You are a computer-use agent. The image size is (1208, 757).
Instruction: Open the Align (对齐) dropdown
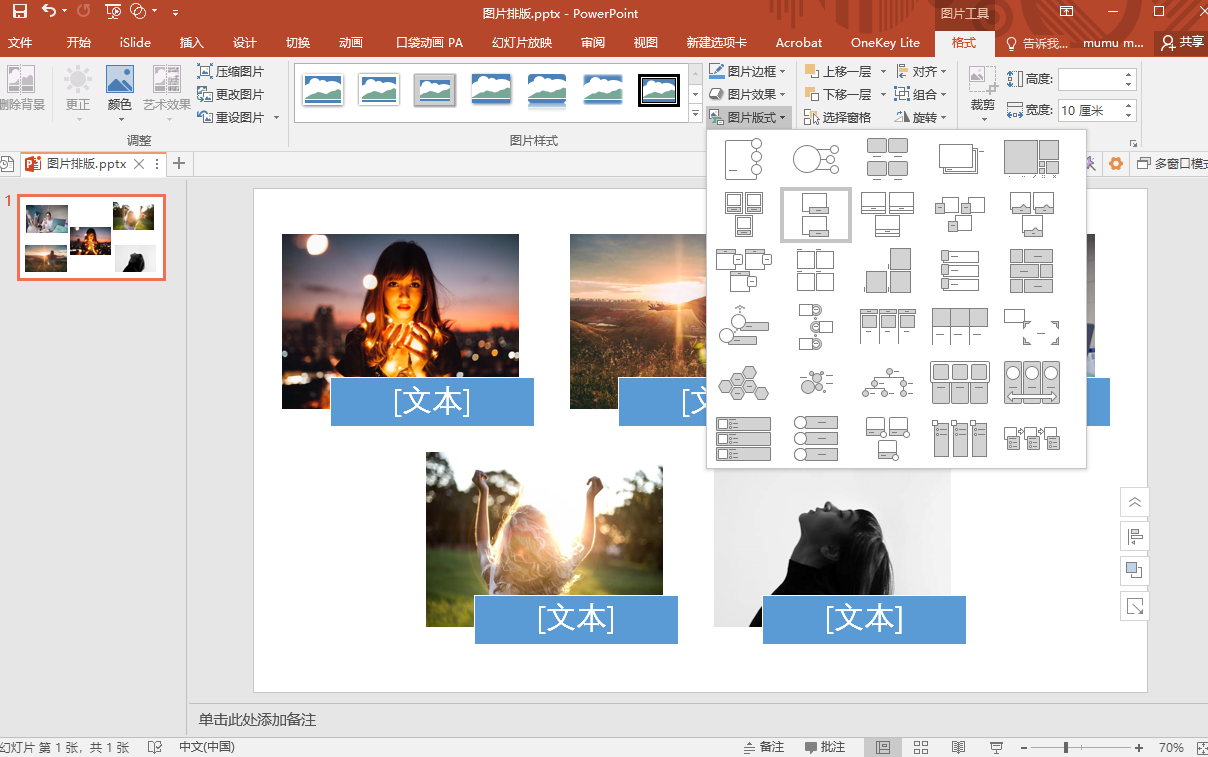point(921,71)
